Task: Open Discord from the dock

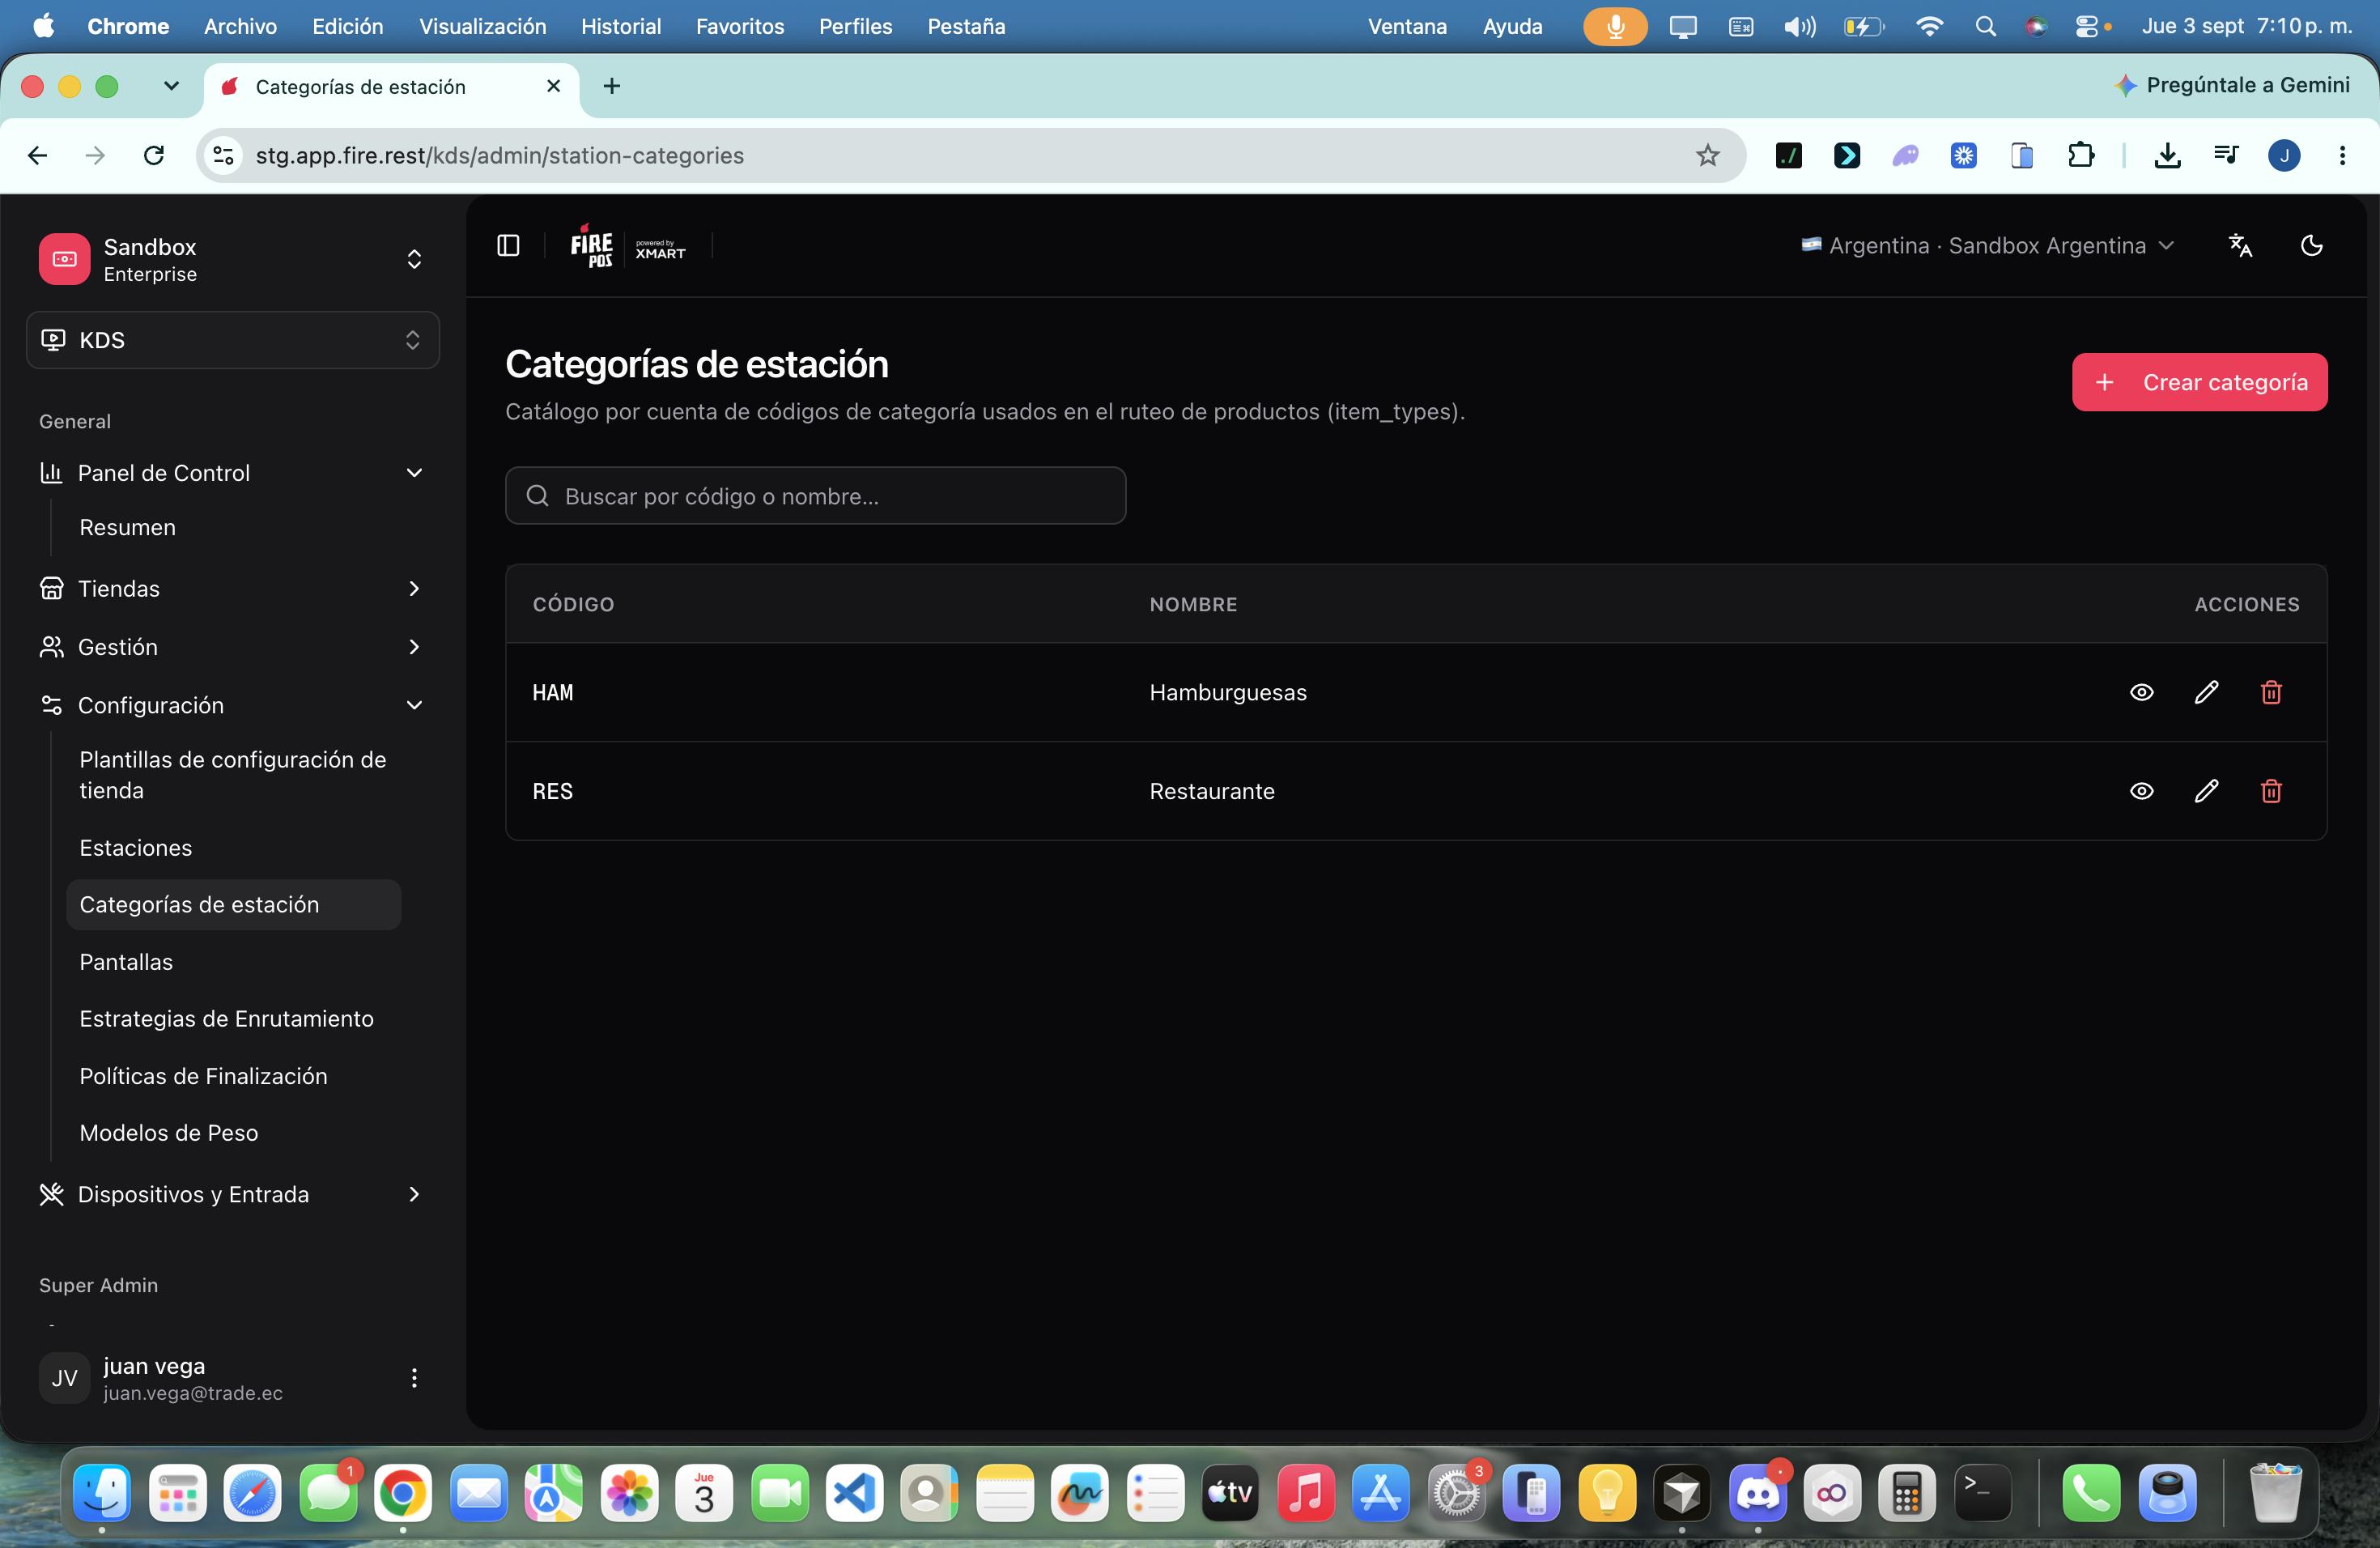Action: pos(1757,1494)
